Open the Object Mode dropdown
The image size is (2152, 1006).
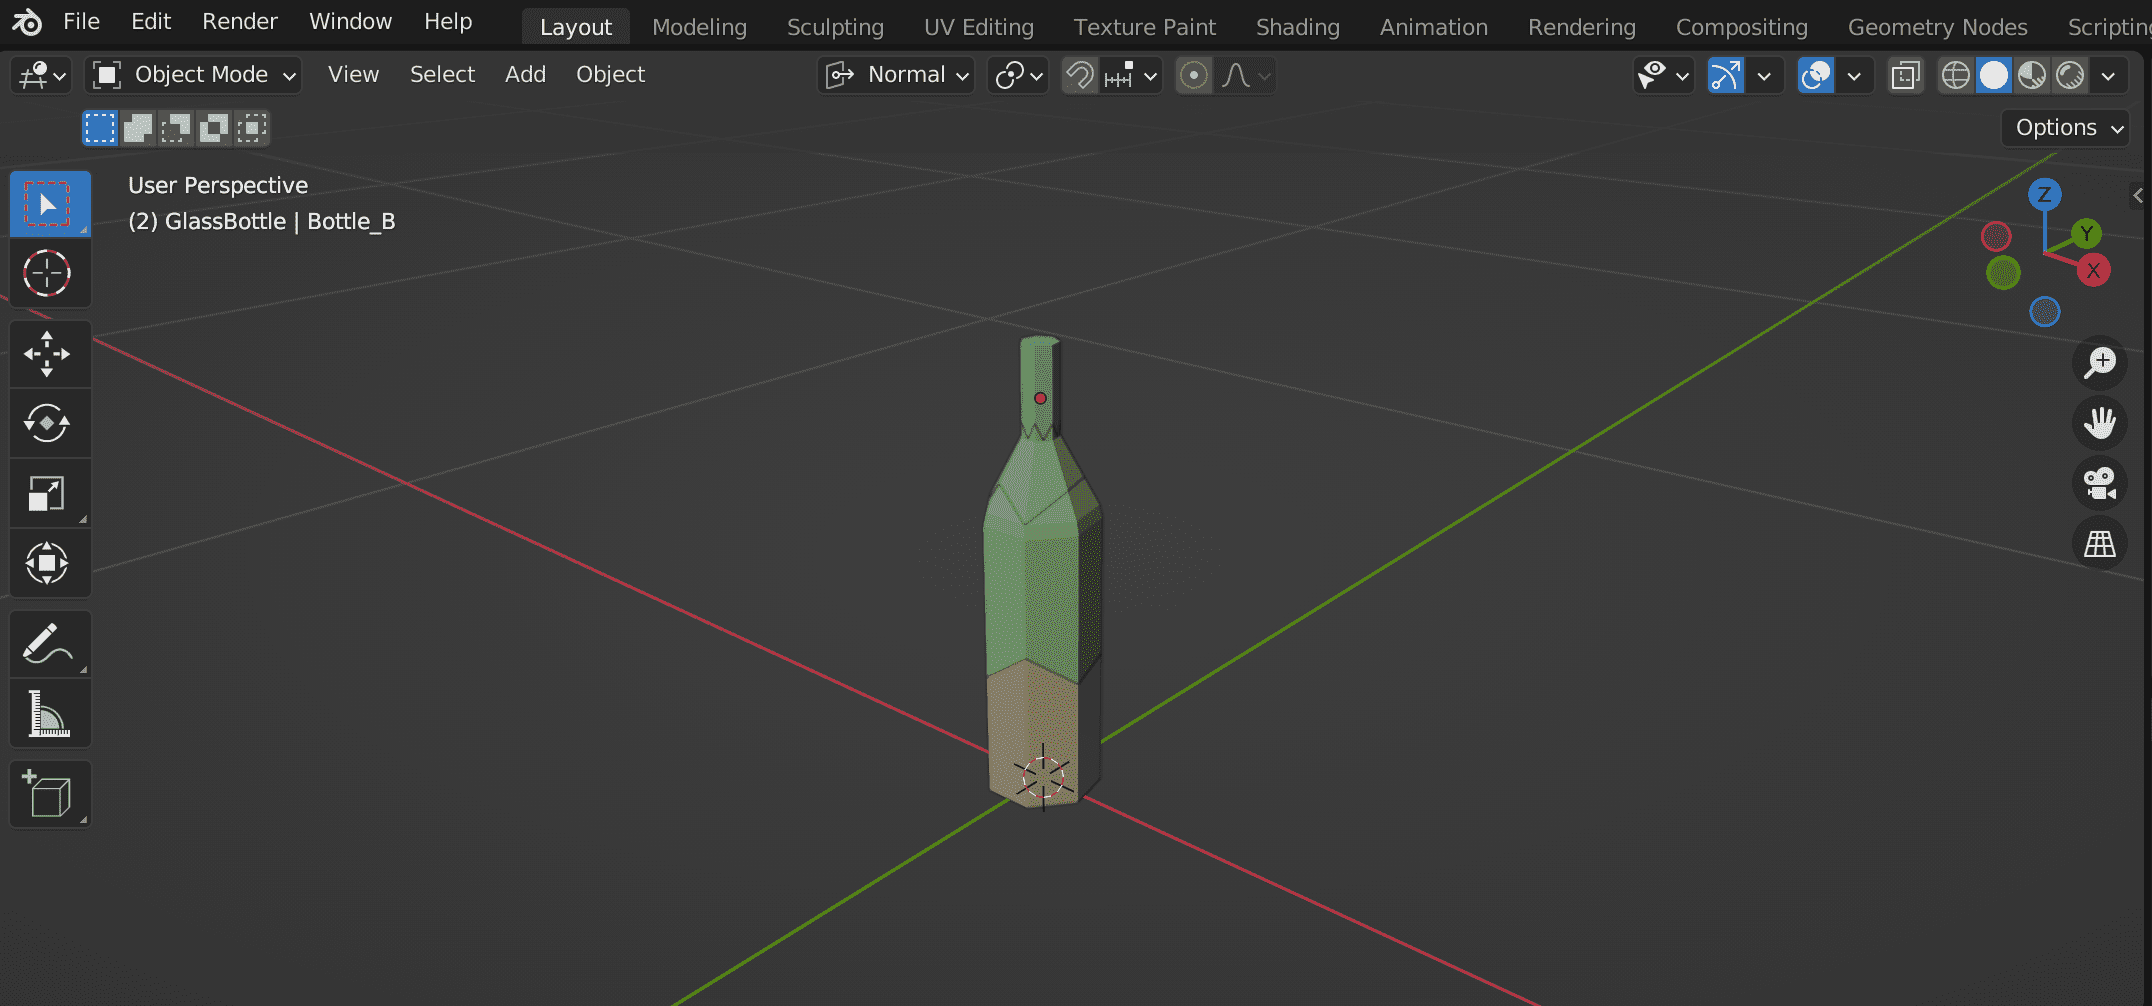193,75
